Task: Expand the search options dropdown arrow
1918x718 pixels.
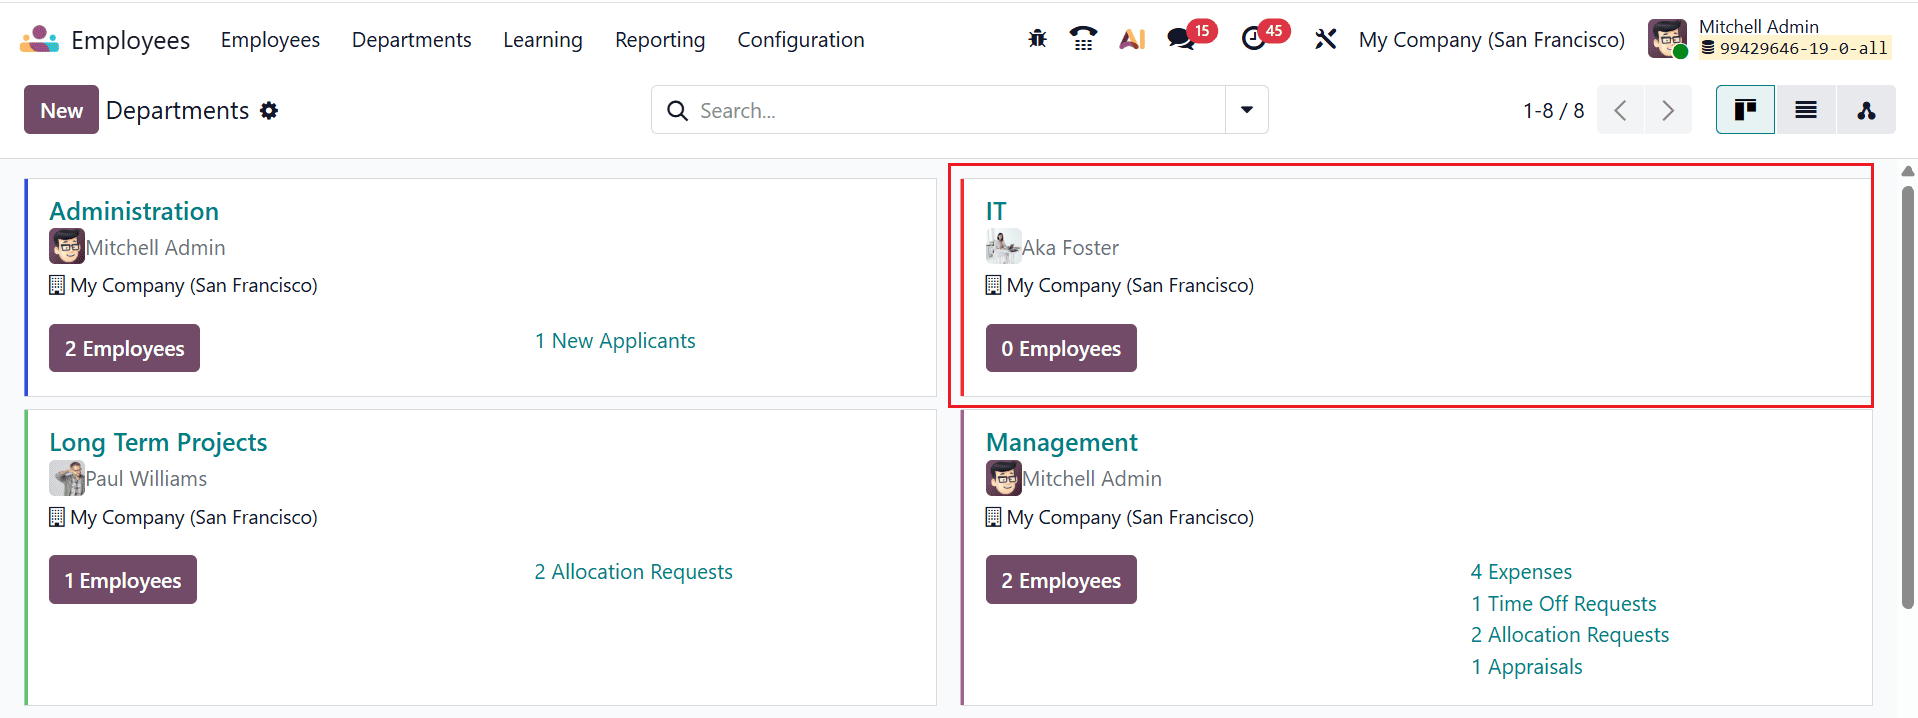Action: click(x=1247, y=110)
